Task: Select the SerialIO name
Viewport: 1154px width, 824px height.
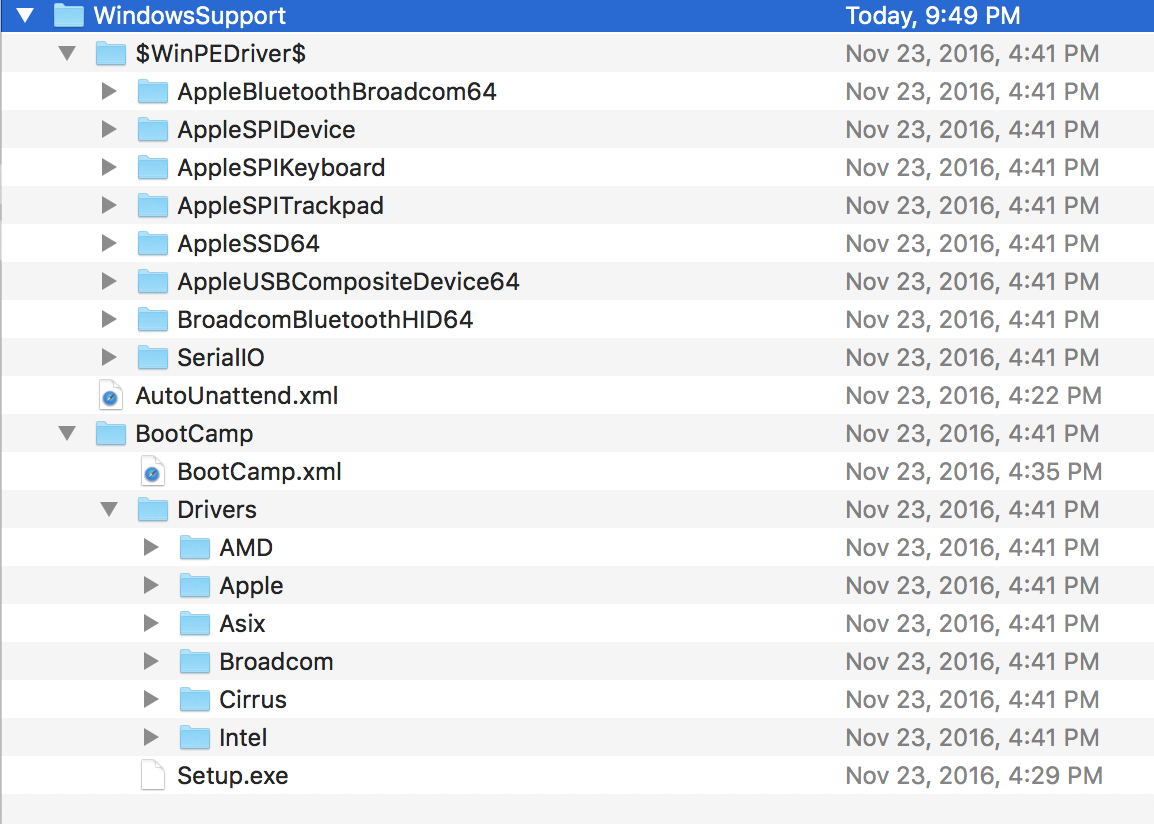Action: point(221,358)
